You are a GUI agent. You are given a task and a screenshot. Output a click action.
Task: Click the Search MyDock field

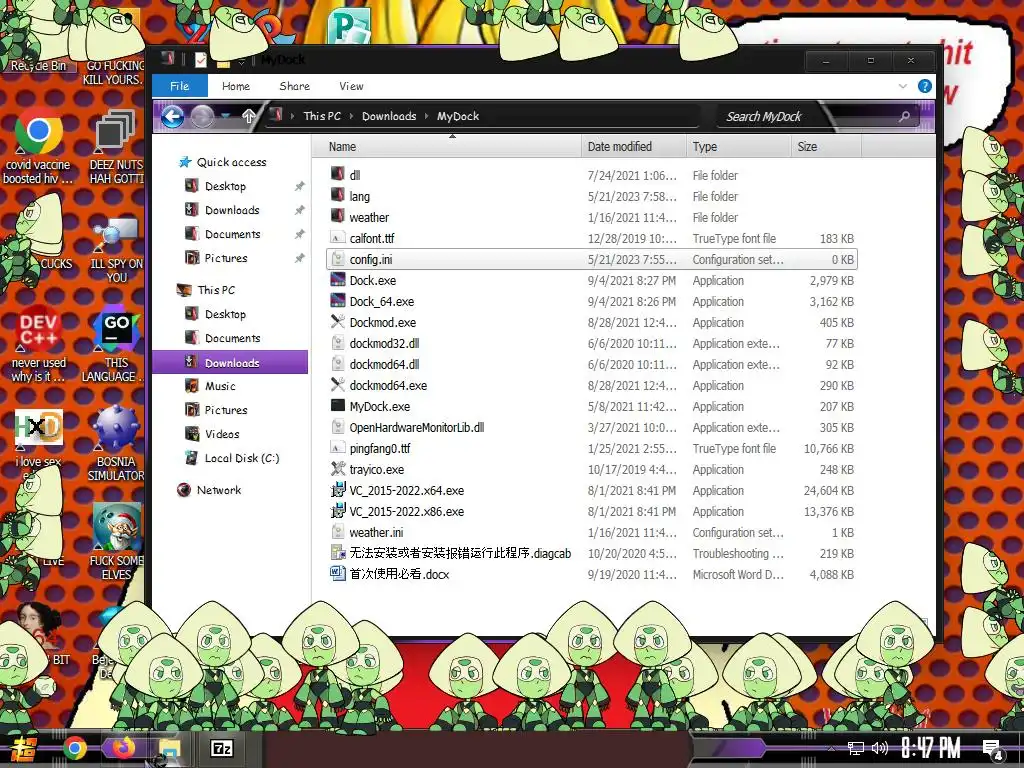point(808,117)
